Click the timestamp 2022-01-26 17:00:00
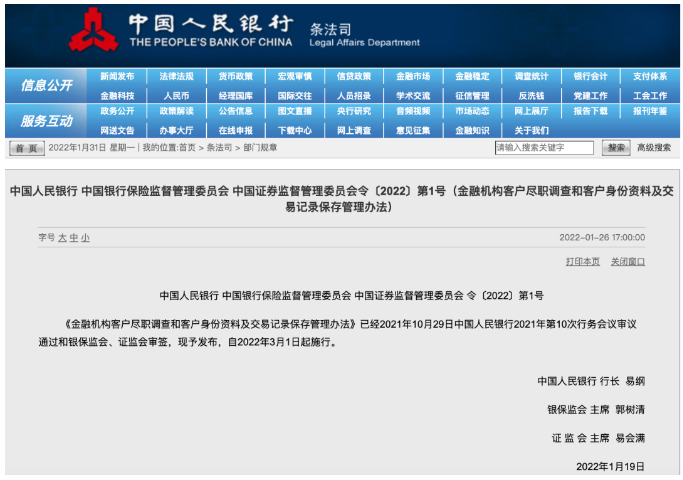The height and width of the screenshot is (480, 683). tap(602, 237)
